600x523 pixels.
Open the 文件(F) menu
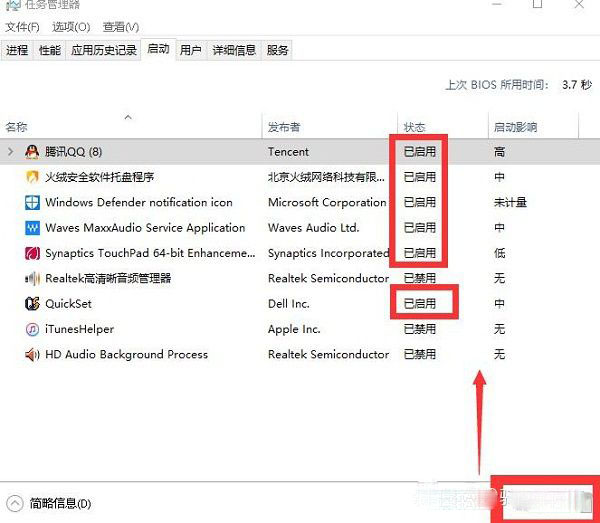pos(22,27)
